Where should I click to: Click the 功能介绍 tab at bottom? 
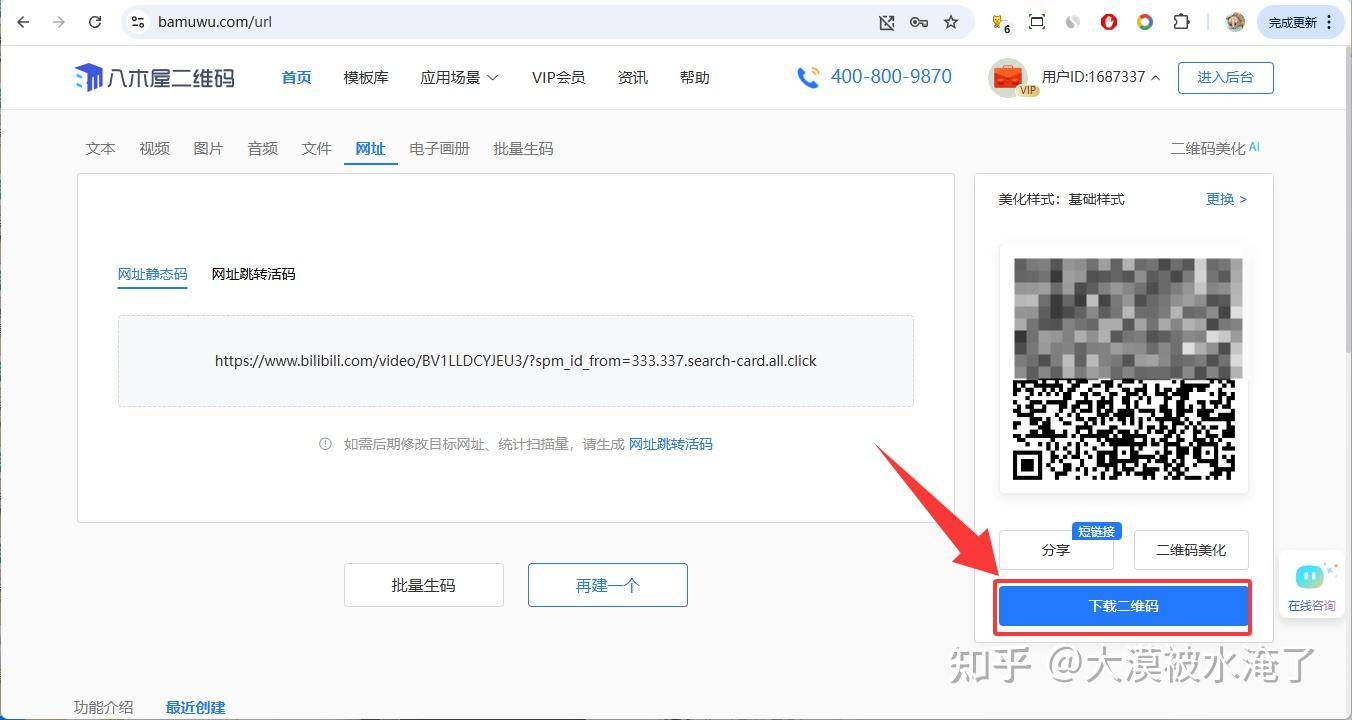coord(103,707)
